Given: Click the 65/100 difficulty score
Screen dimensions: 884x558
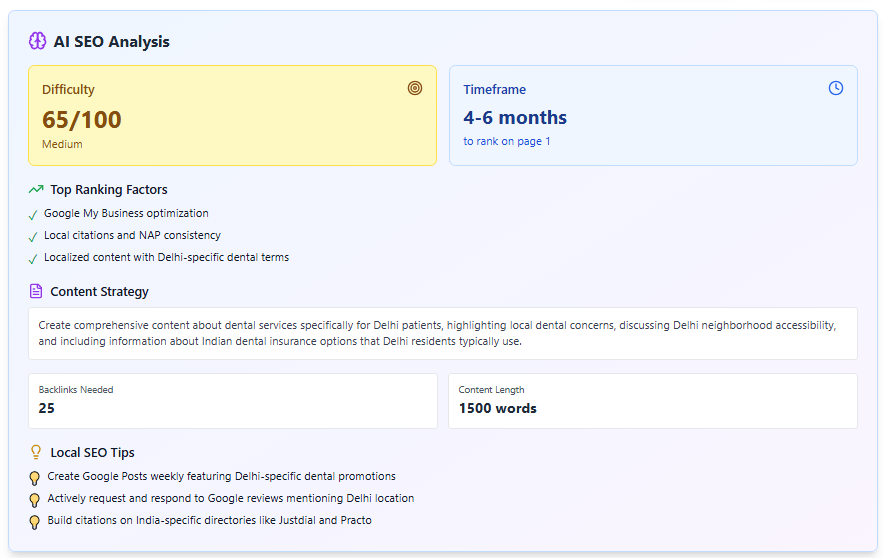Looking at the screenshot, I should point(82,119).
